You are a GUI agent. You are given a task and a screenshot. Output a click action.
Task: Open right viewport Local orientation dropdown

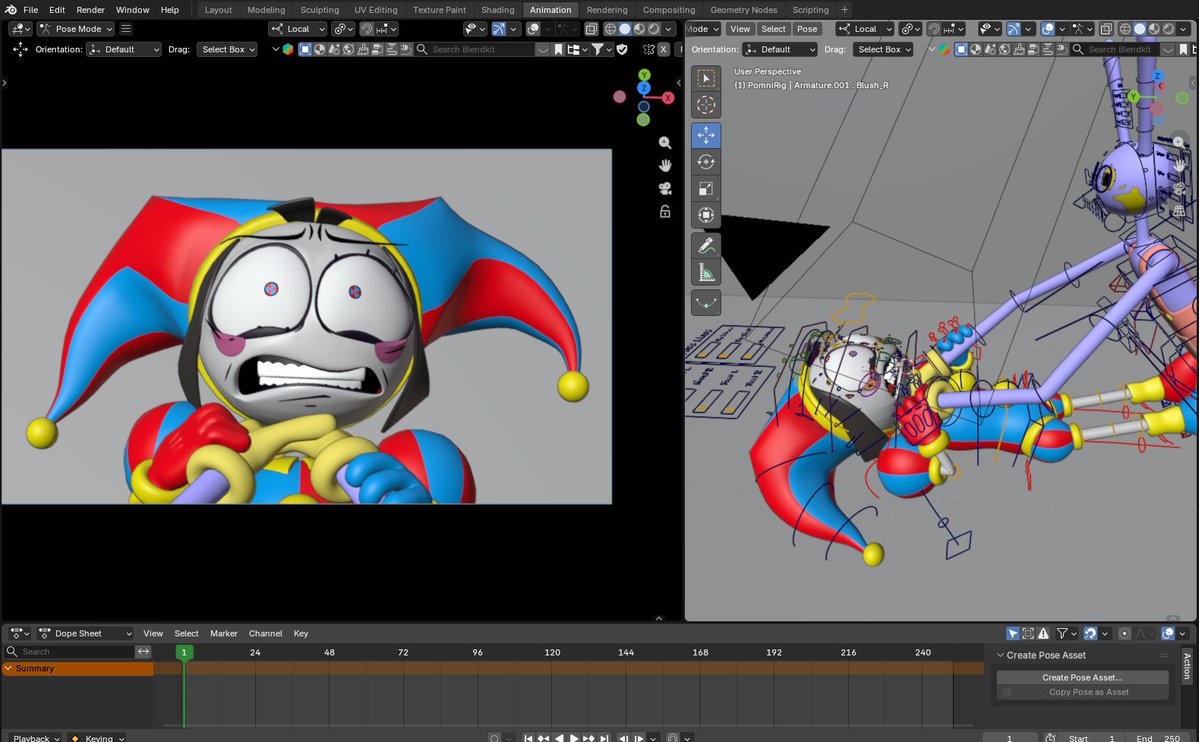pyautogui.click(x=865, y=28)
